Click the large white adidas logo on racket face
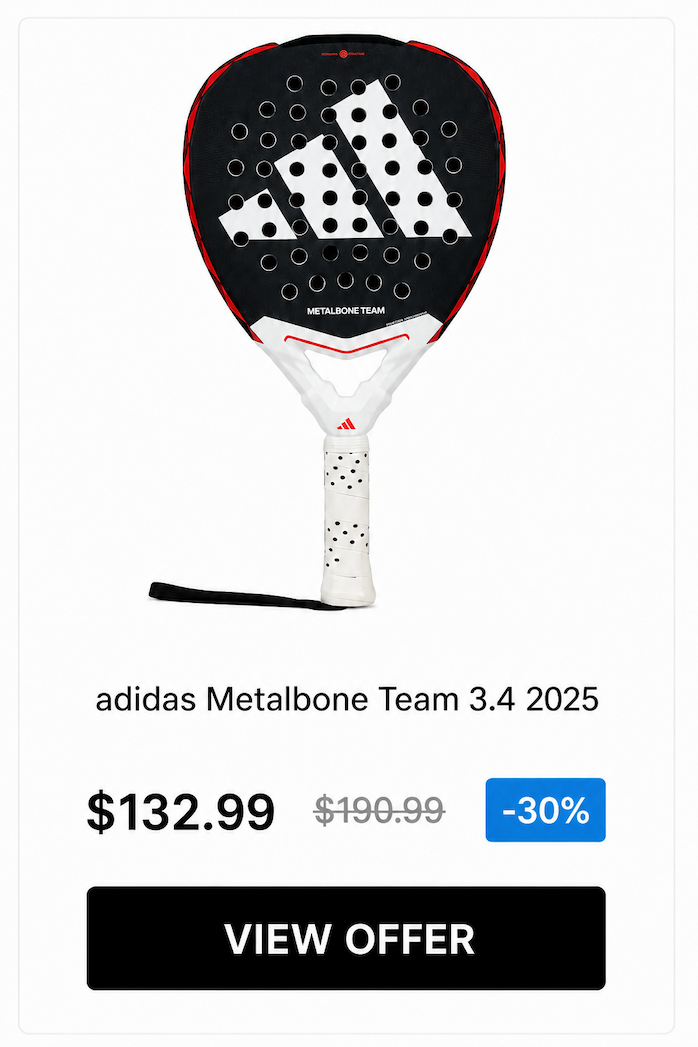Image resolution: width=698 pixels, height=1047 pixels. pyautogui.click(x=345, y=162)
